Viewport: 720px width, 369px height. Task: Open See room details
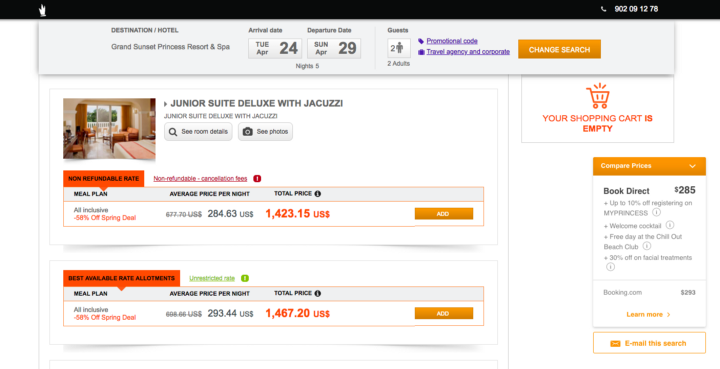(x=198, y=132)
